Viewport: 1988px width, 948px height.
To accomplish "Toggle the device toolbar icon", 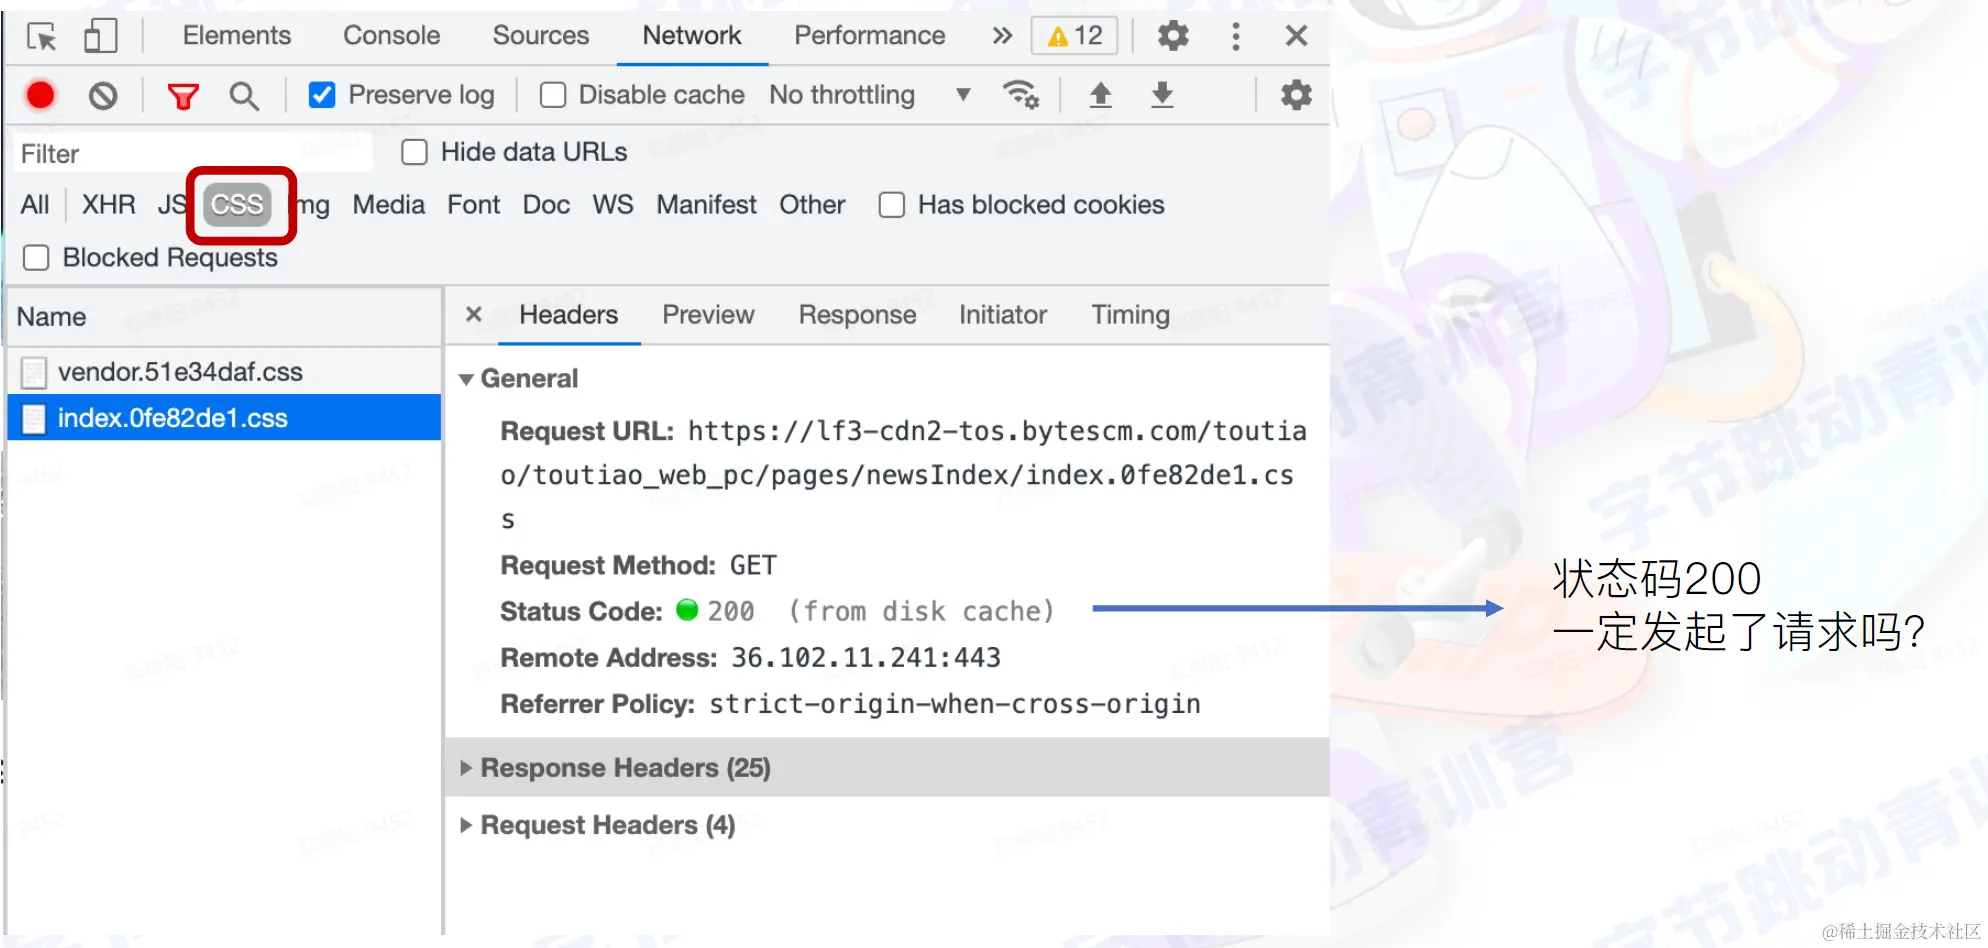I will click(100, 37).
